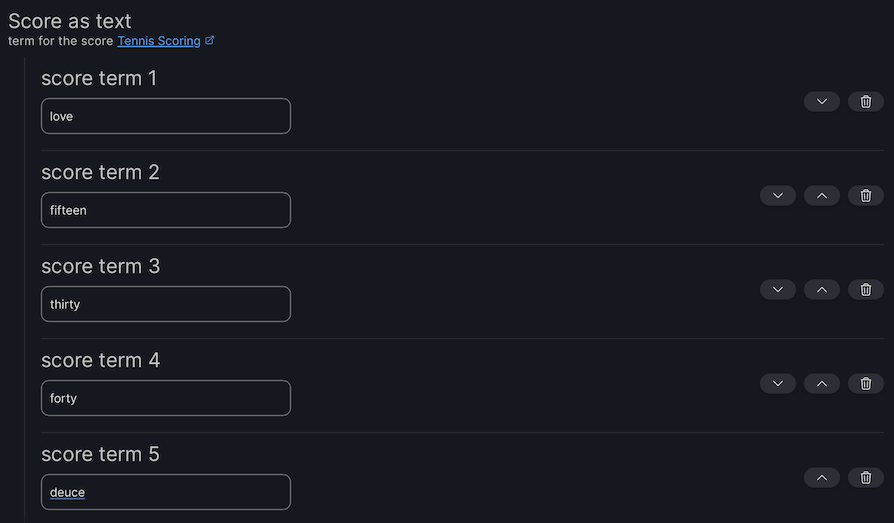894x523 pixels.
Task: Delete score term 4 with trash icon
Action: [866, 383]
